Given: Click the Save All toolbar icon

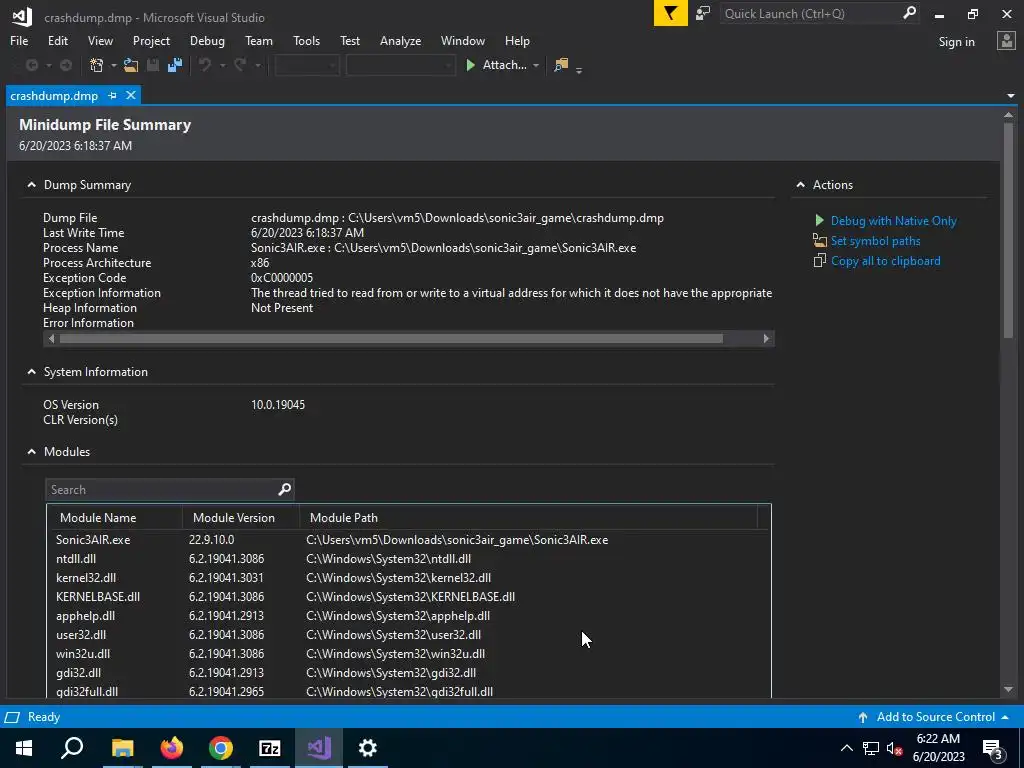Looking at the screenshot, I should tap(174, 65).
